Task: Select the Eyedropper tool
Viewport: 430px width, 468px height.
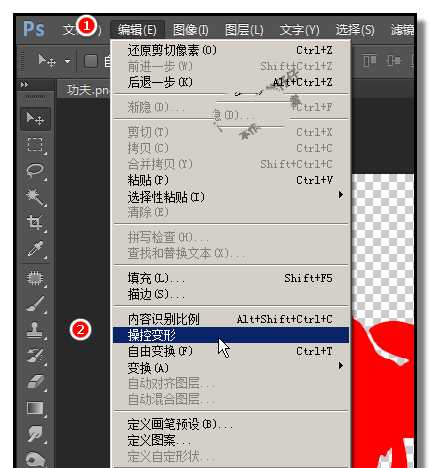Action: pos(35,249)
